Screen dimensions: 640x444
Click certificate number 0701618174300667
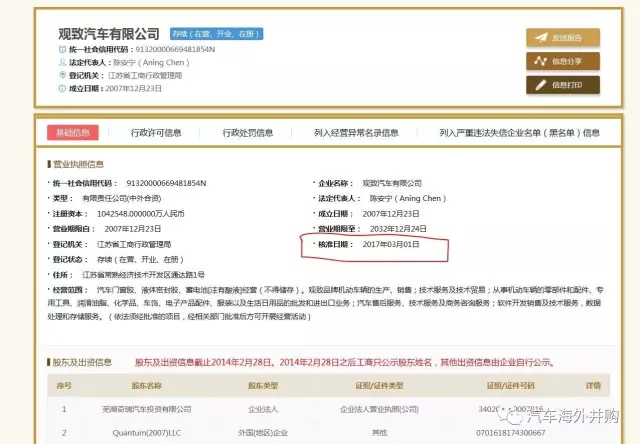click(x=511, y=433)
